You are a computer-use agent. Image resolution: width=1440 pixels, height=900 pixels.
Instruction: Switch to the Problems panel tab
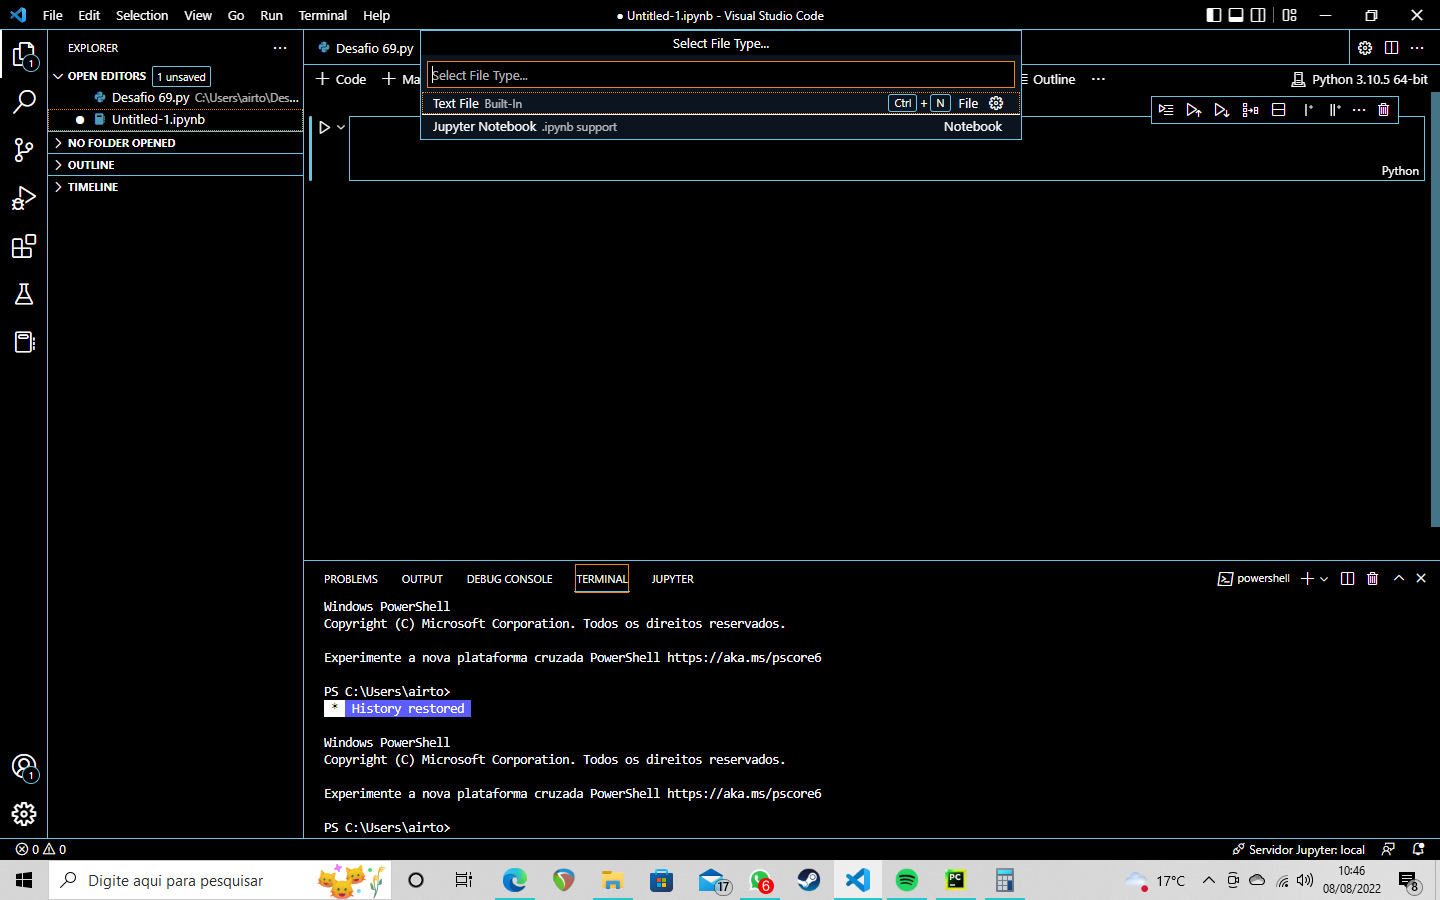(x=351, y=579)
